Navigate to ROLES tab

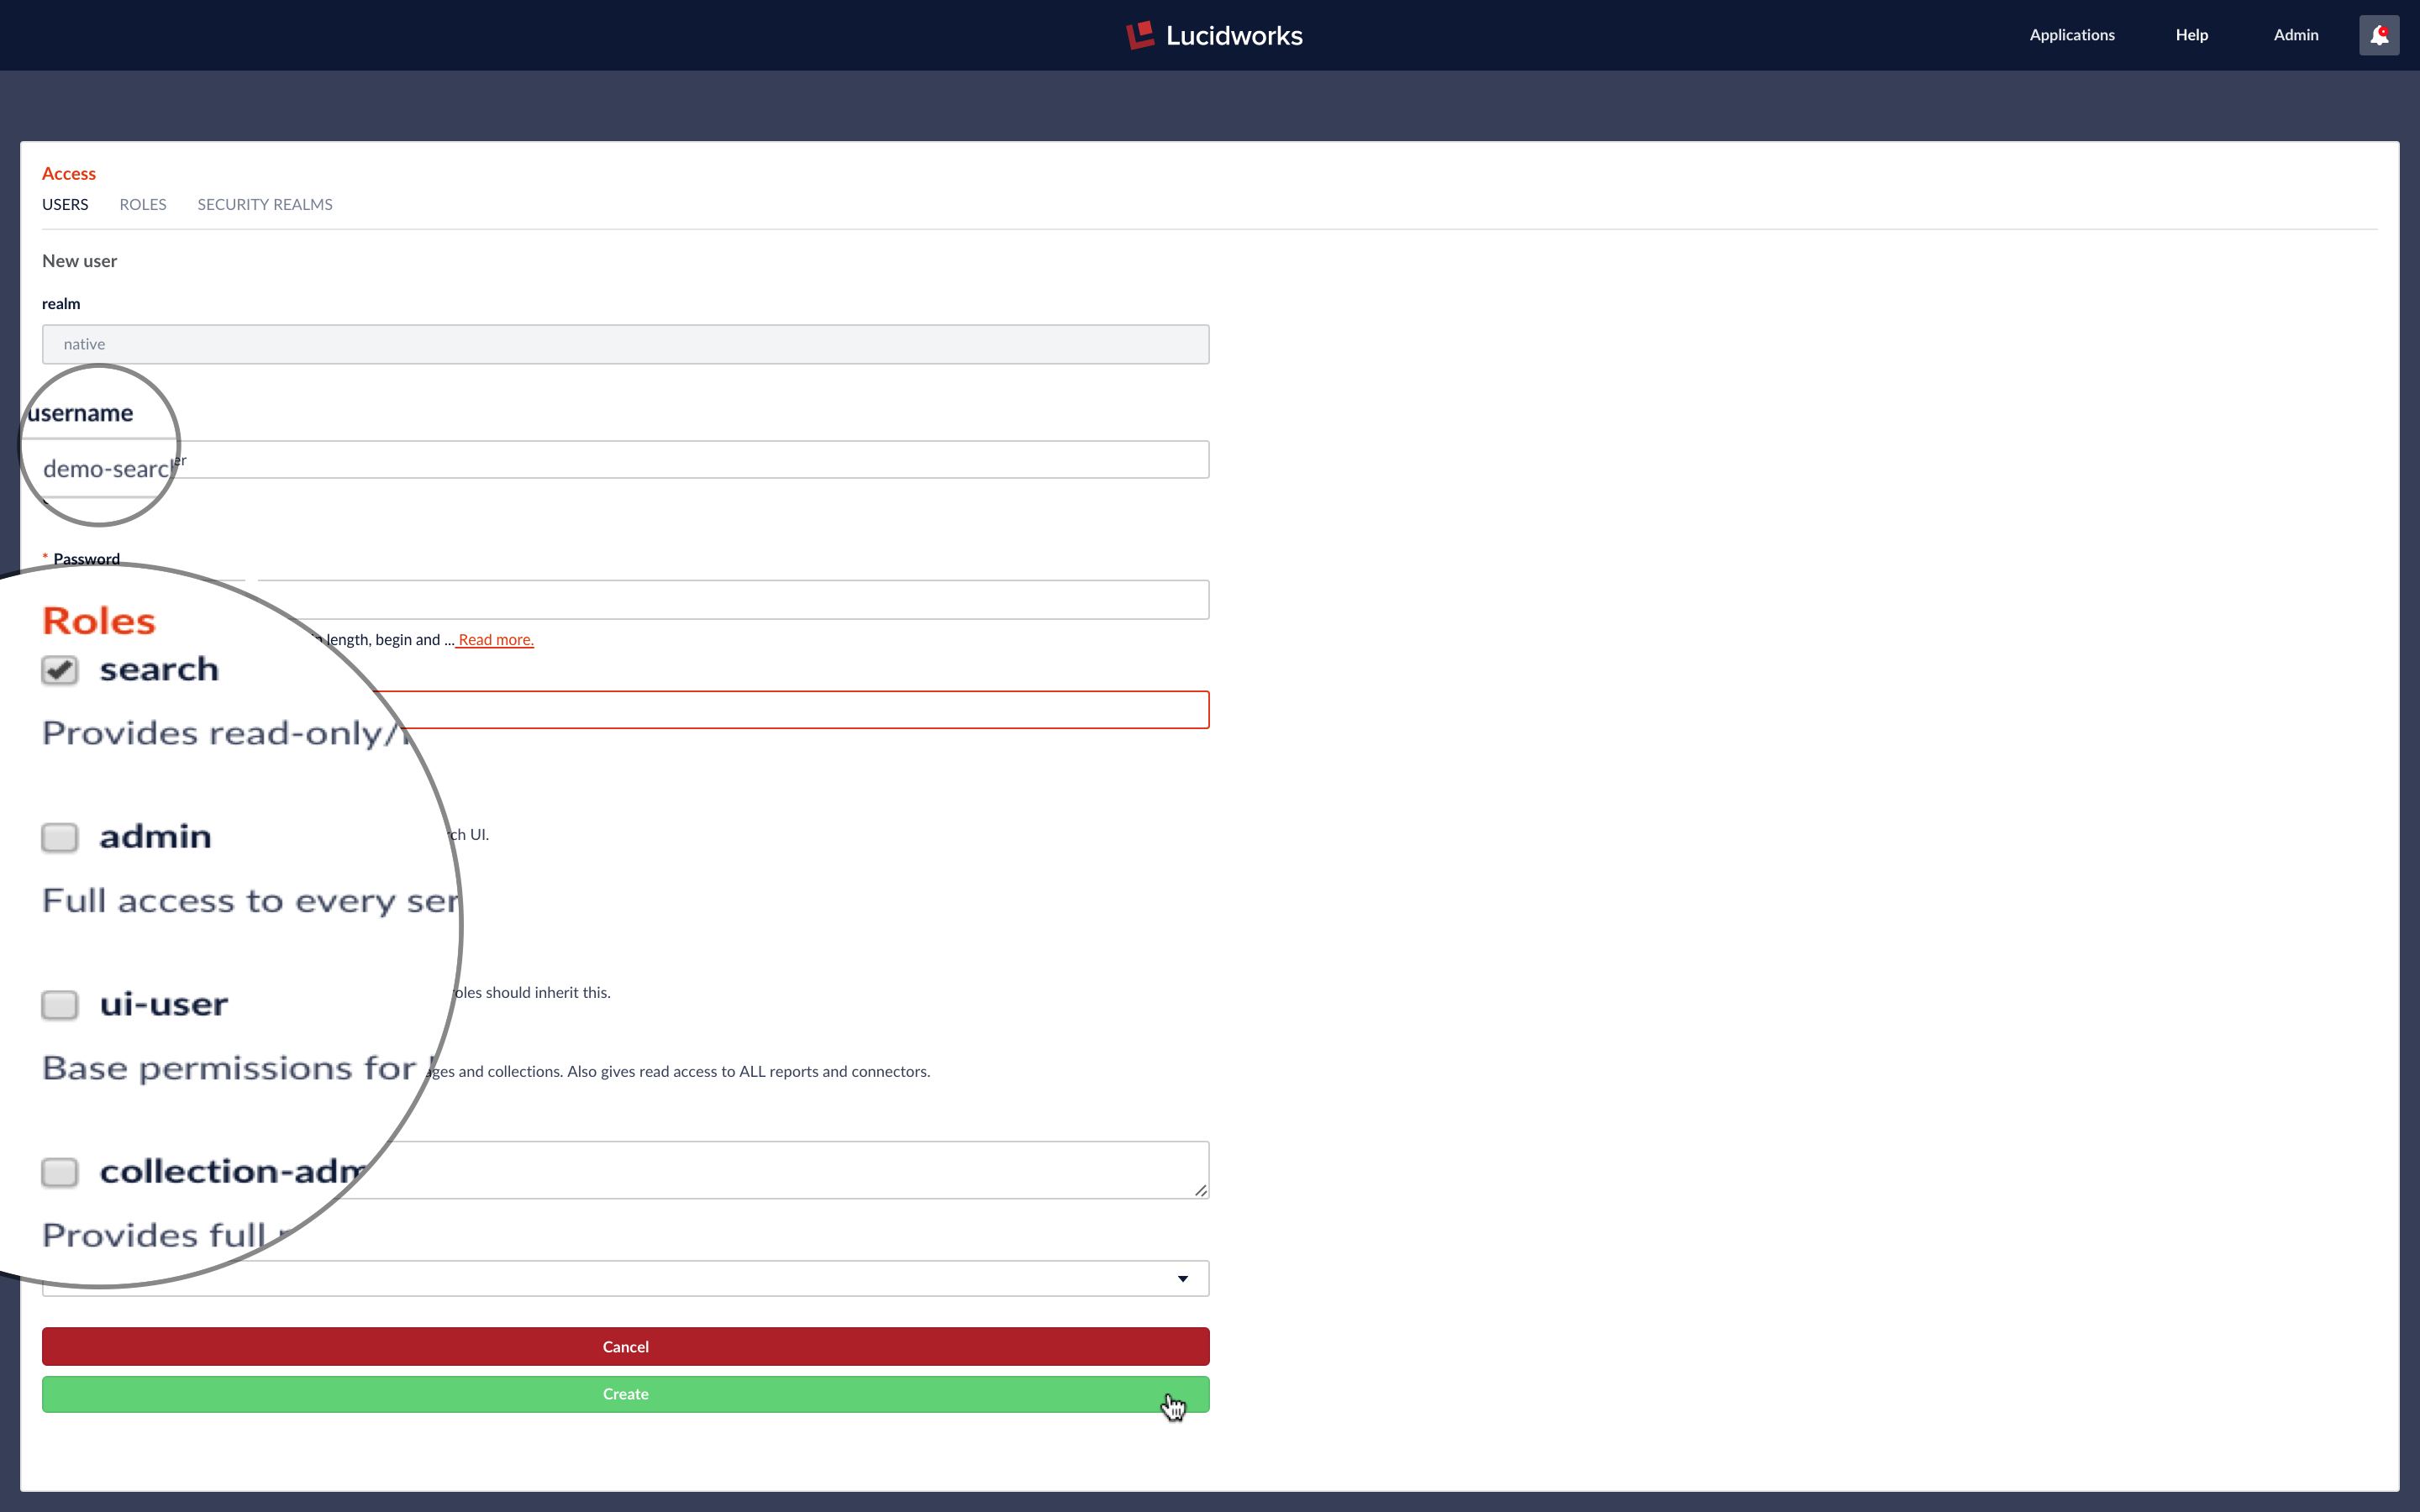click(x=143, y=204)
